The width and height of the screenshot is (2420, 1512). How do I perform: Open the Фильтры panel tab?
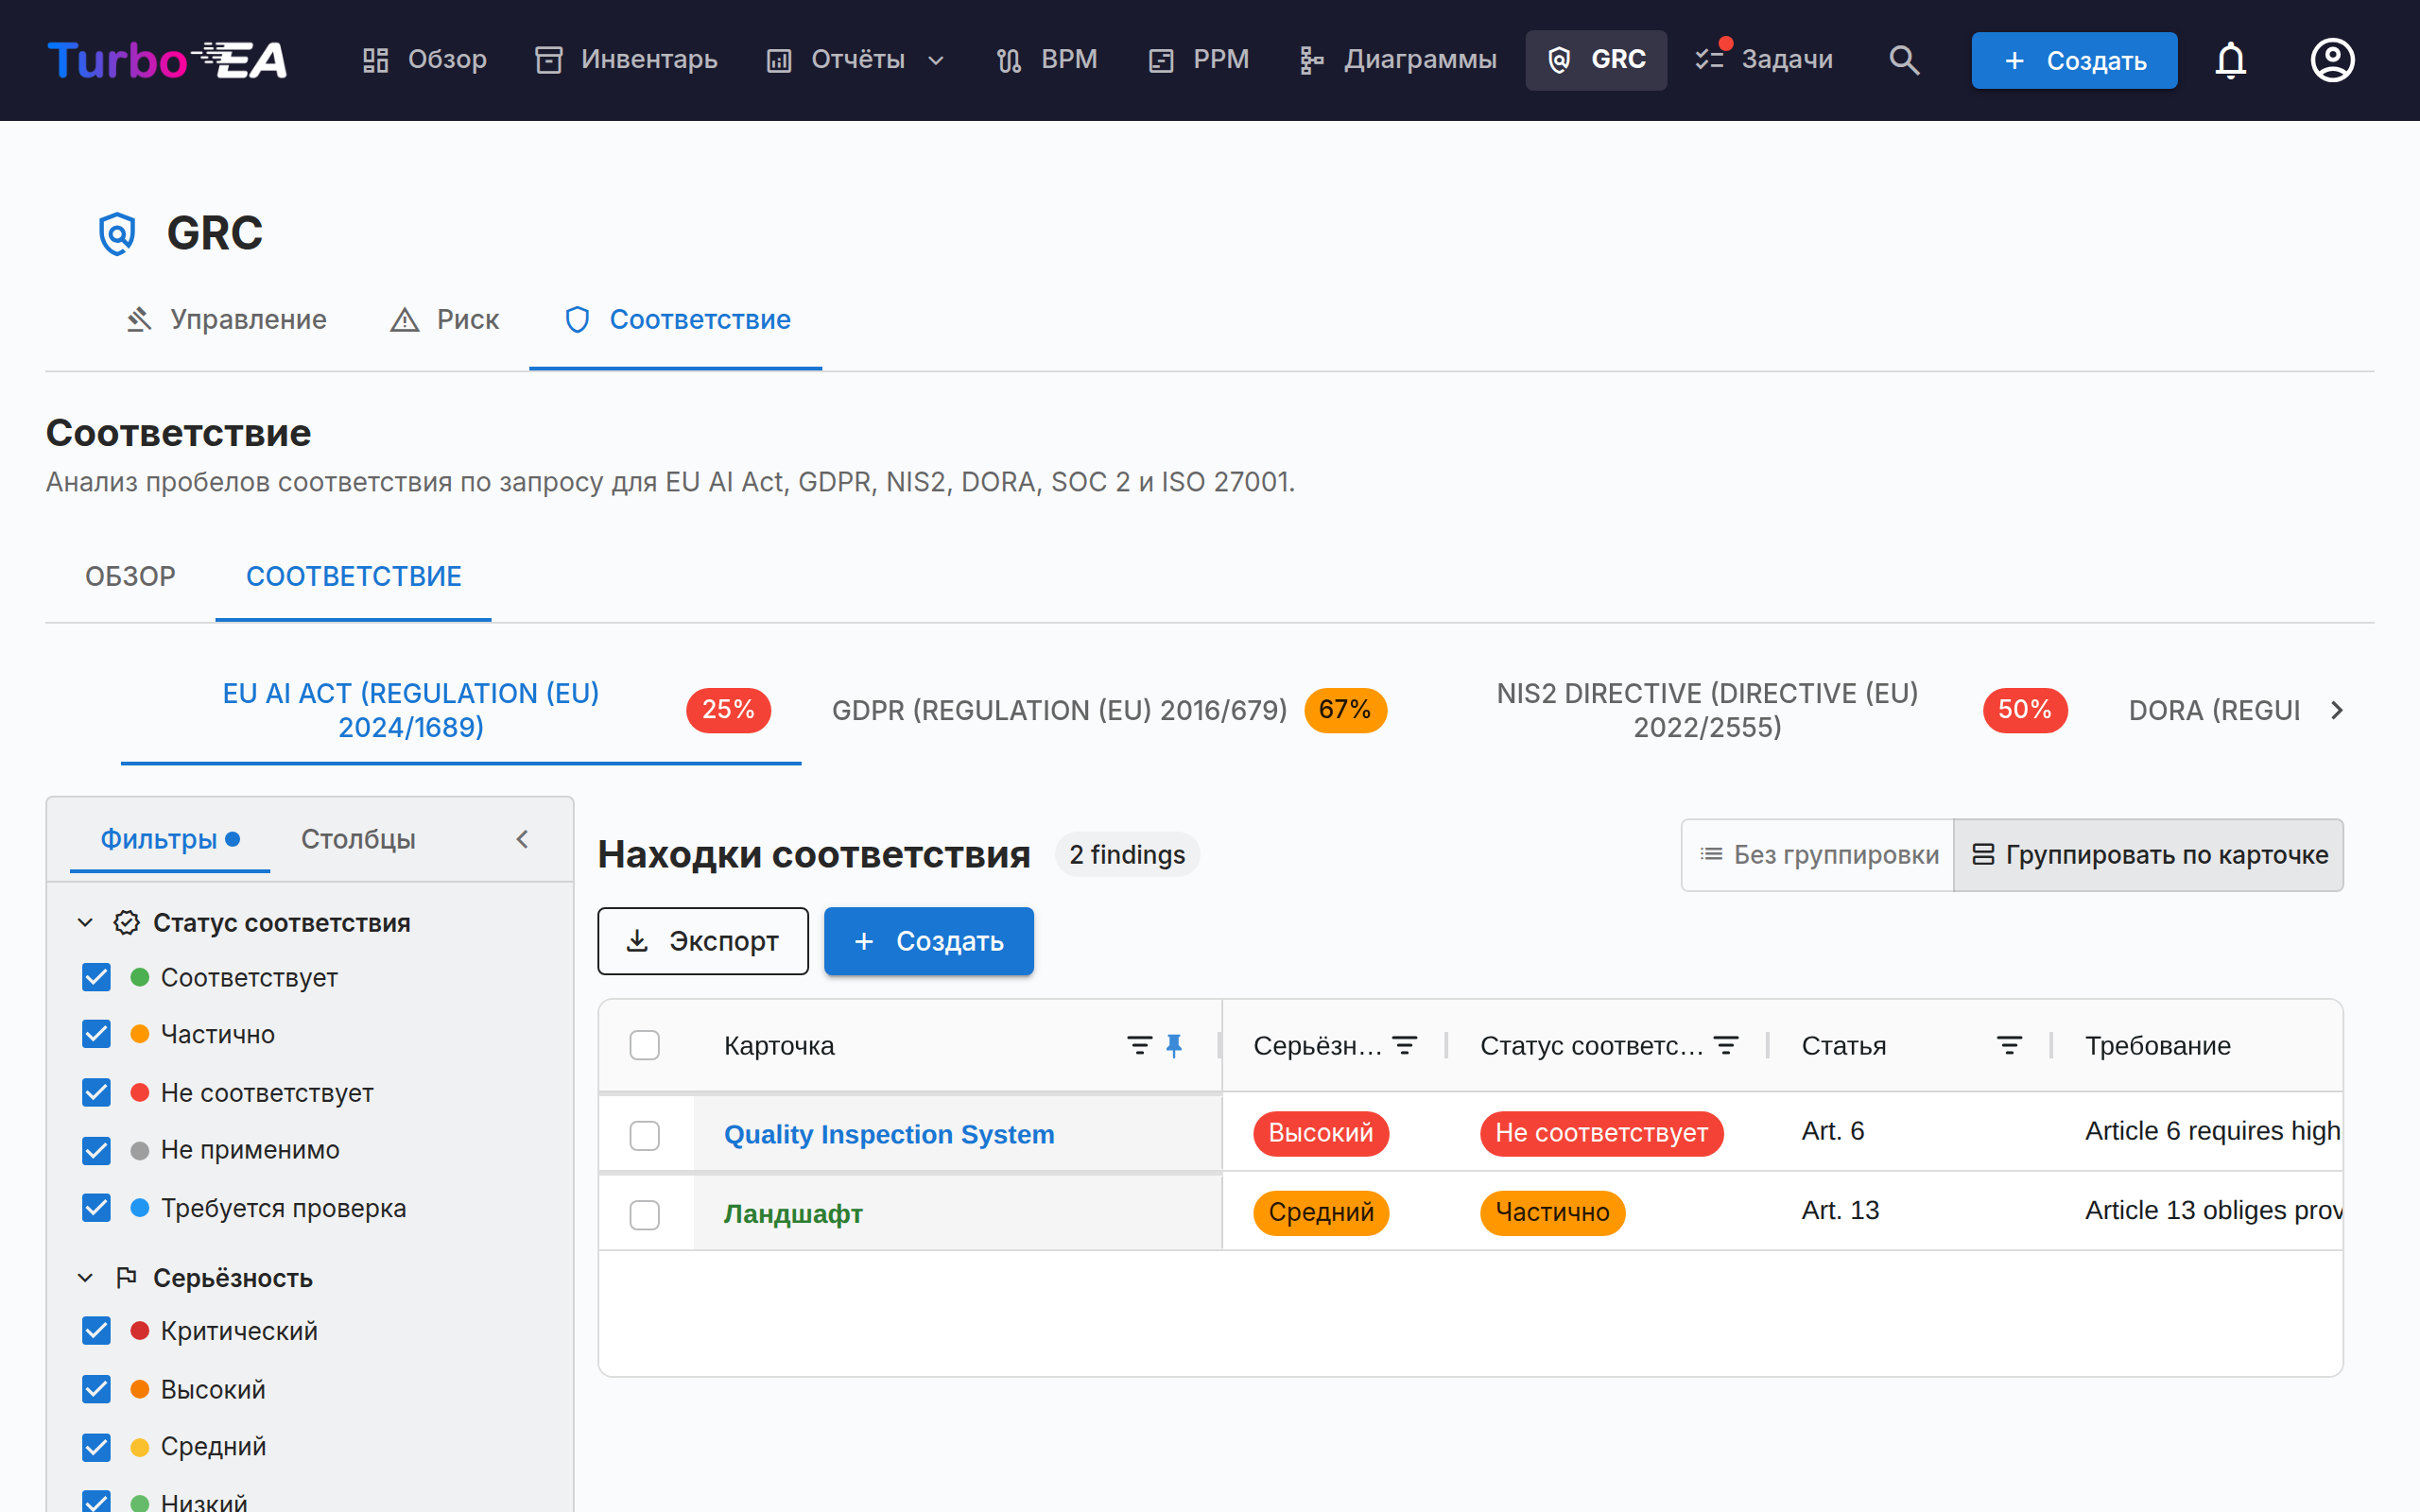[169, 839]
